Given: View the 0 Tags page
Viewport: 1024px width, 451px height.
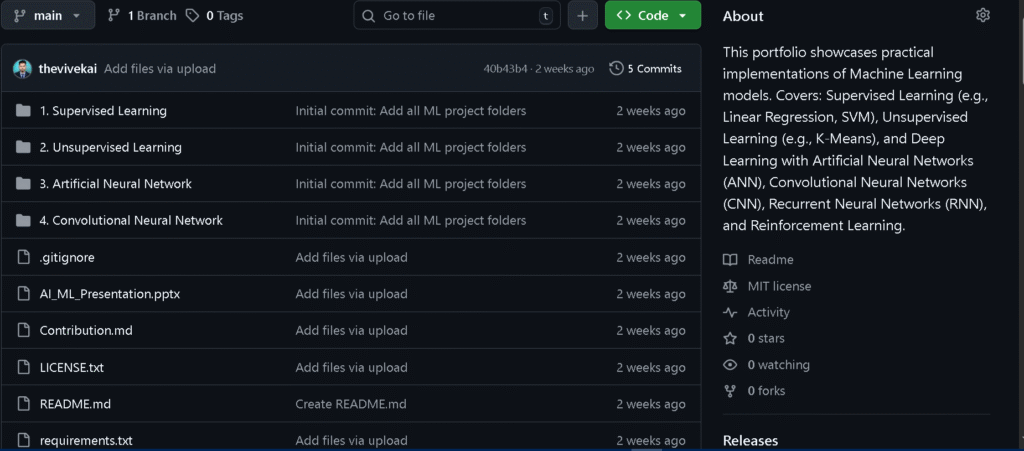Looking at the screenshot, I should click(x=214, y=15).
